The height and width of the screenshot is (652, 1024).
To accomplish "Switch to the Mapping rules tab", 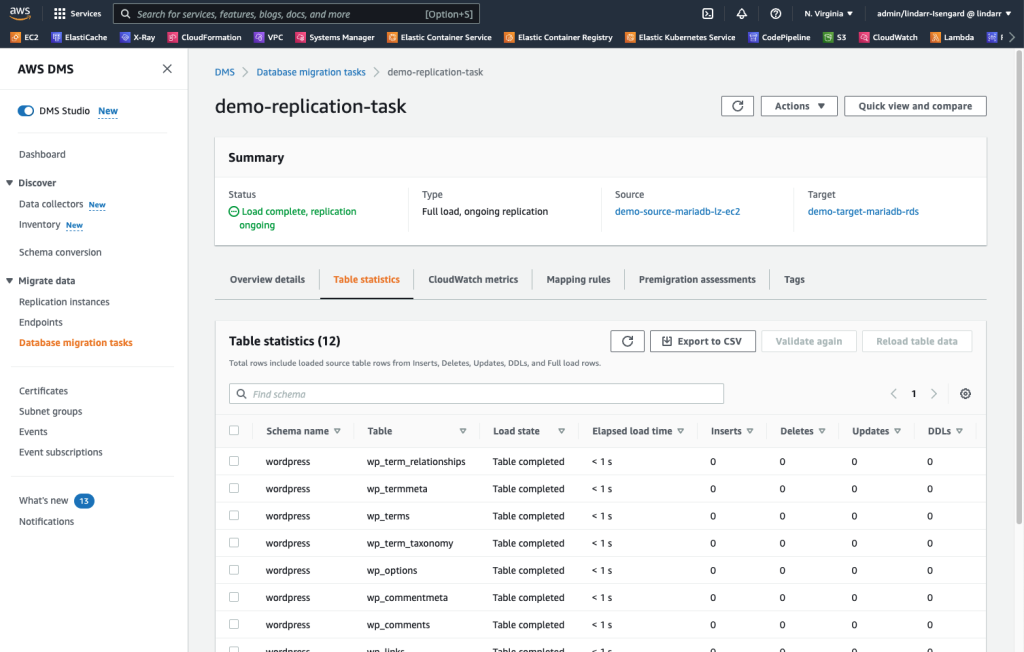I will point(578,280).
